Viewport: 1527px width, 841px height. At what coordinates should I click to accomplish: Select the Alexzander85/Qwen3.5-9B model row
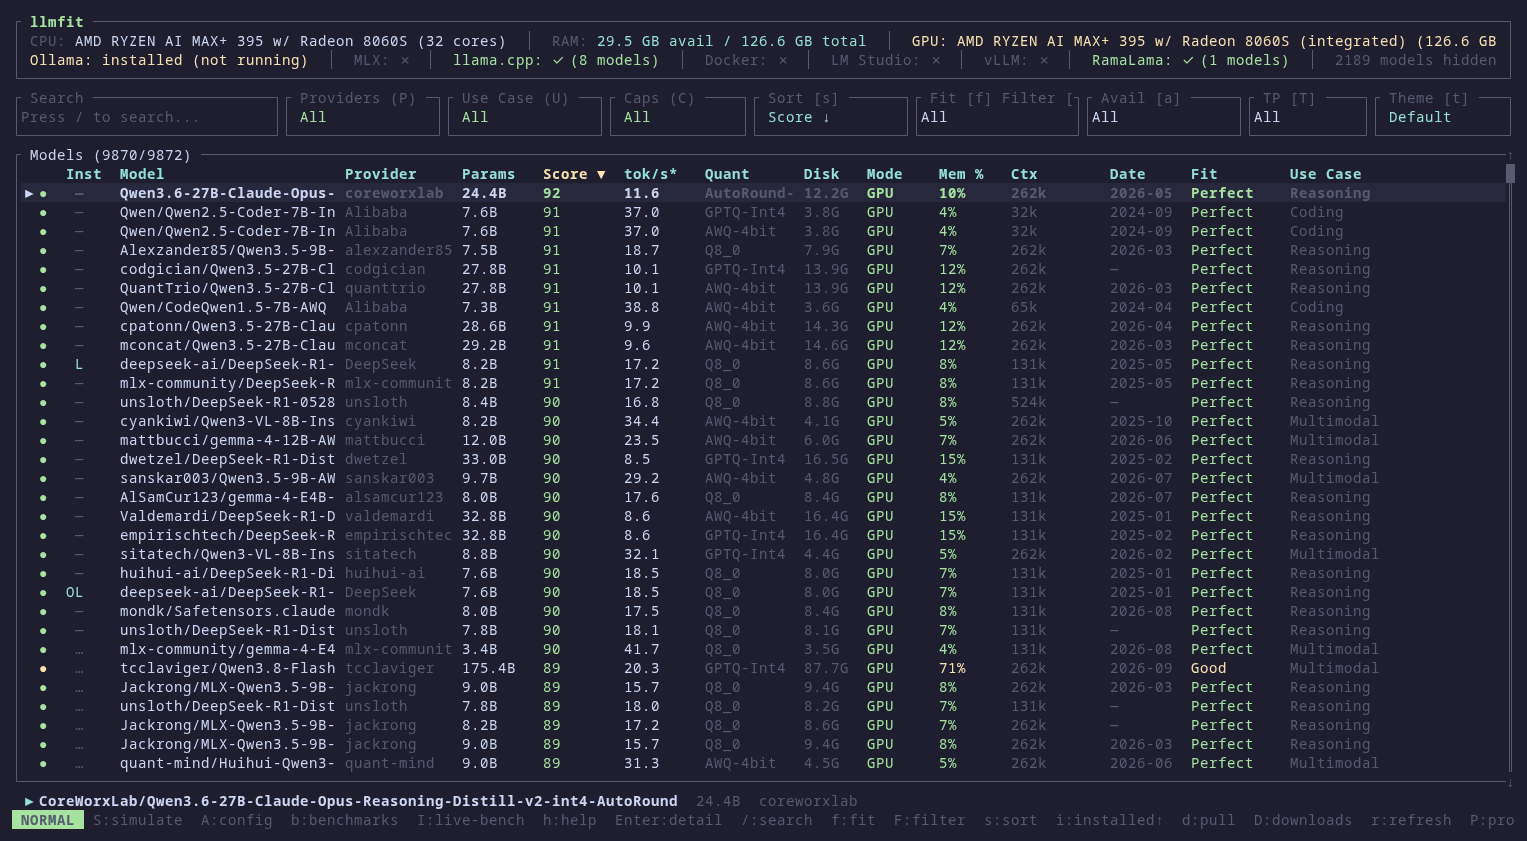pyautogui.click(x=765, y=250)
